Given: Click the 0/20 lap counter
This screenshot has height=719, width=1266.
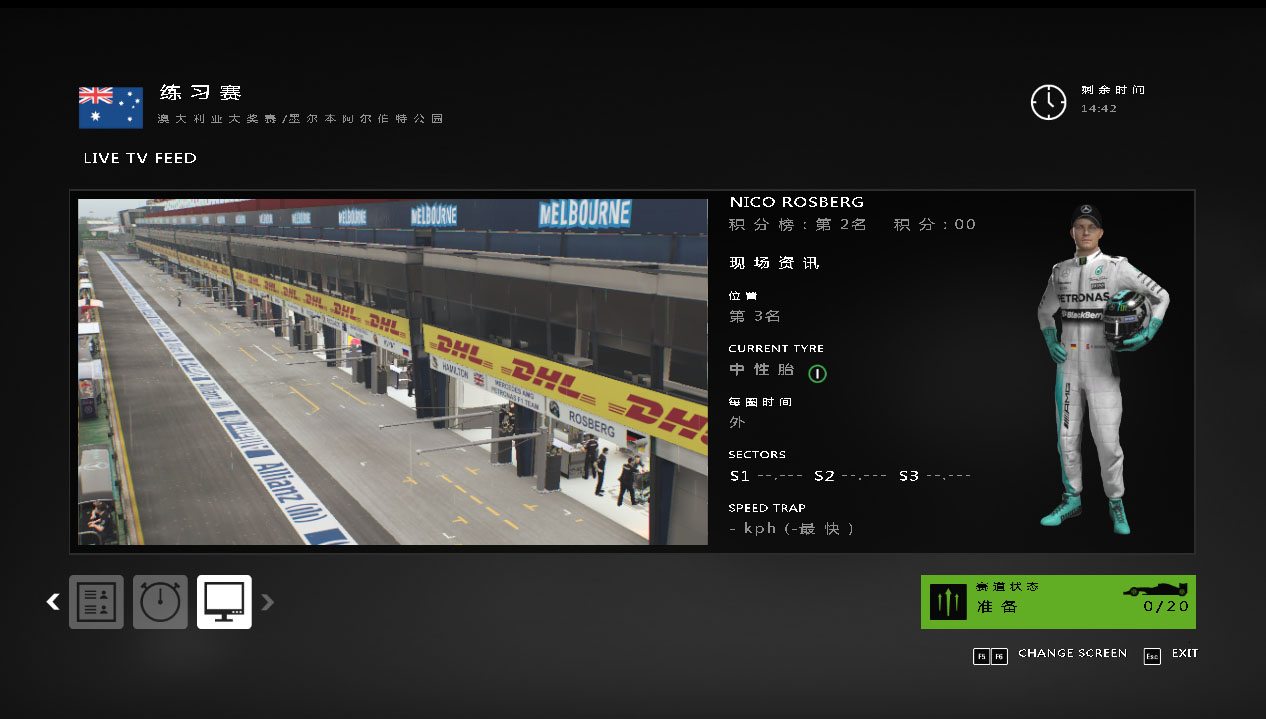Looking at the screenshot, I should pos(1166,606).
